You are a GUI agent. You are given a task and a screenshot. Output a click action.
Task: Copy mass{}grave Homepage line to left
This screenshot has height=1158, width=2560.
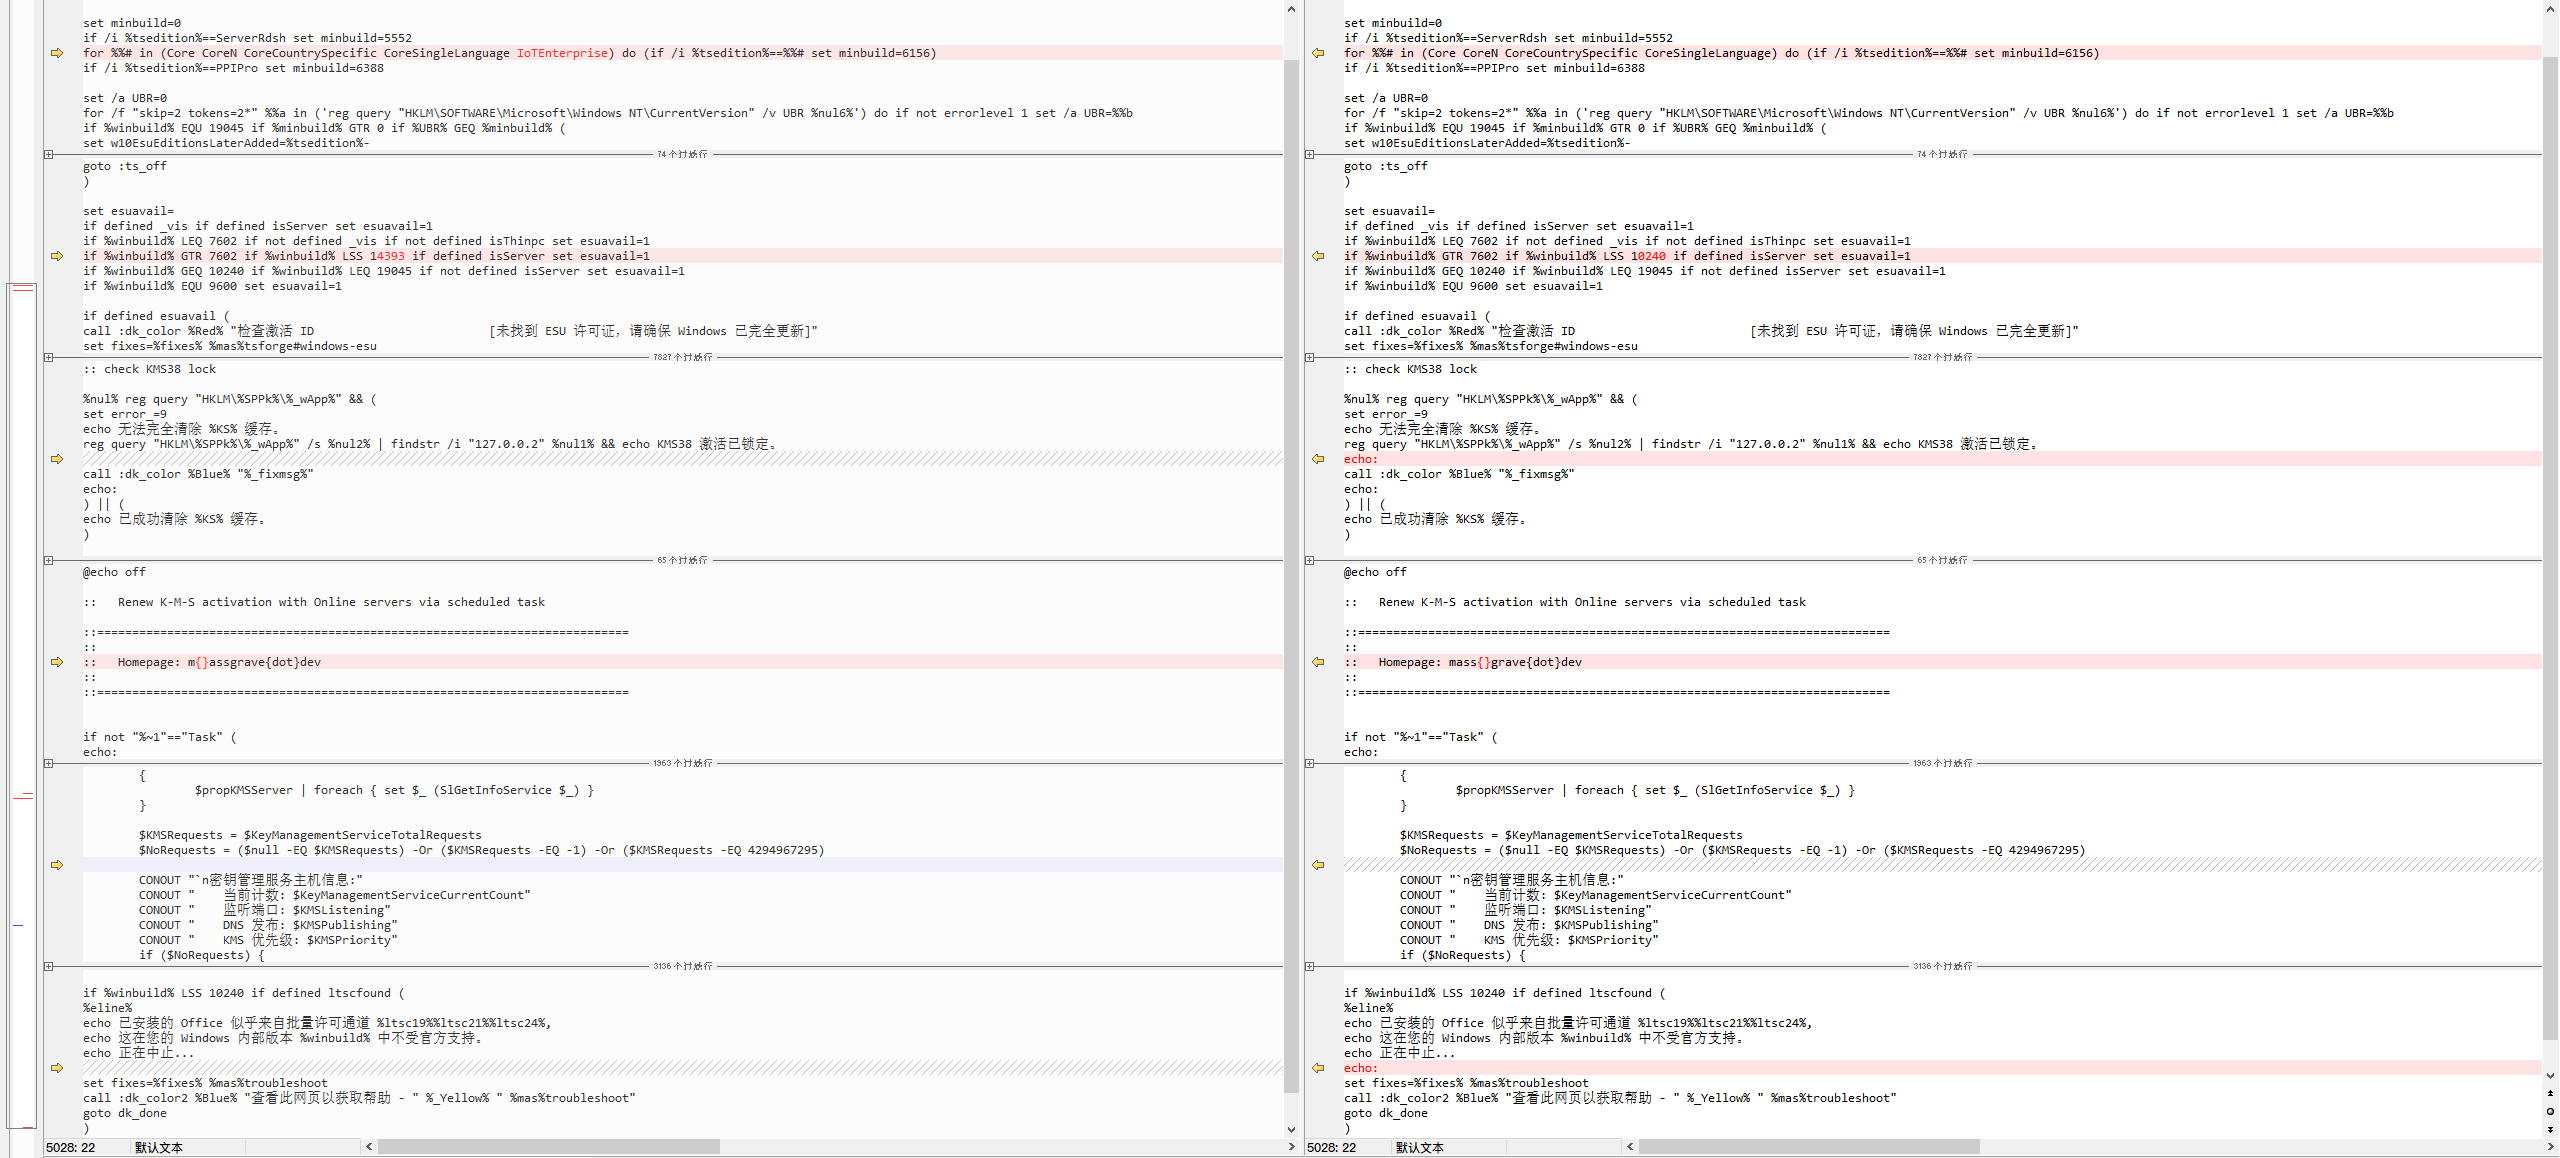tap(1318, 662)
